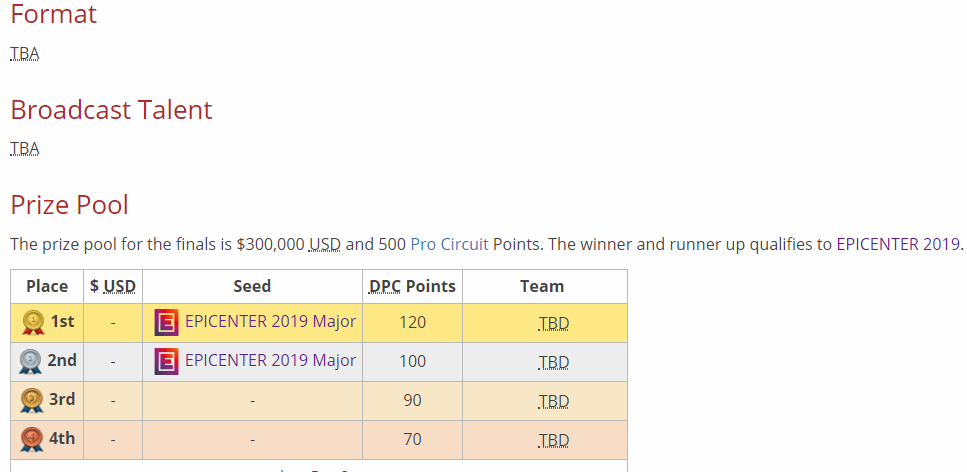967x472 pixels.
Task: Open the EPICENTER 2019 link in the paragraph
Action: coord(897,244)
